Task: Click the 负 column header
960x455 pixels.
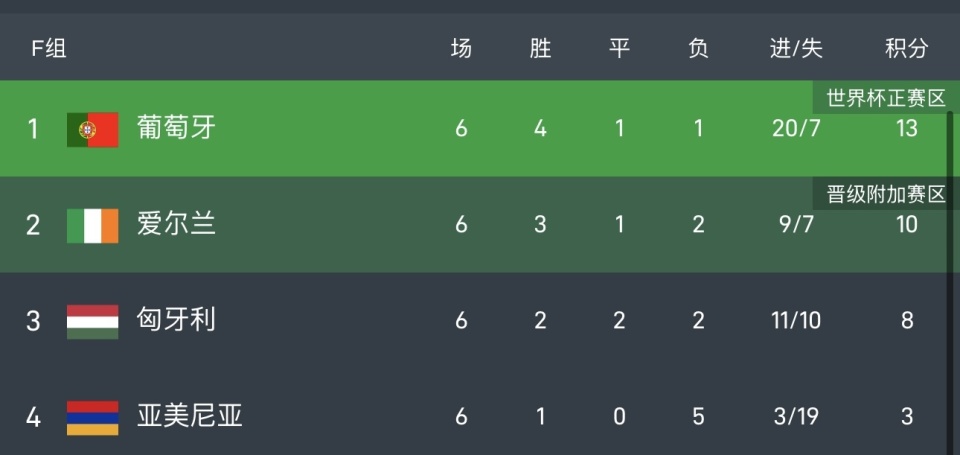Action: 698,48
